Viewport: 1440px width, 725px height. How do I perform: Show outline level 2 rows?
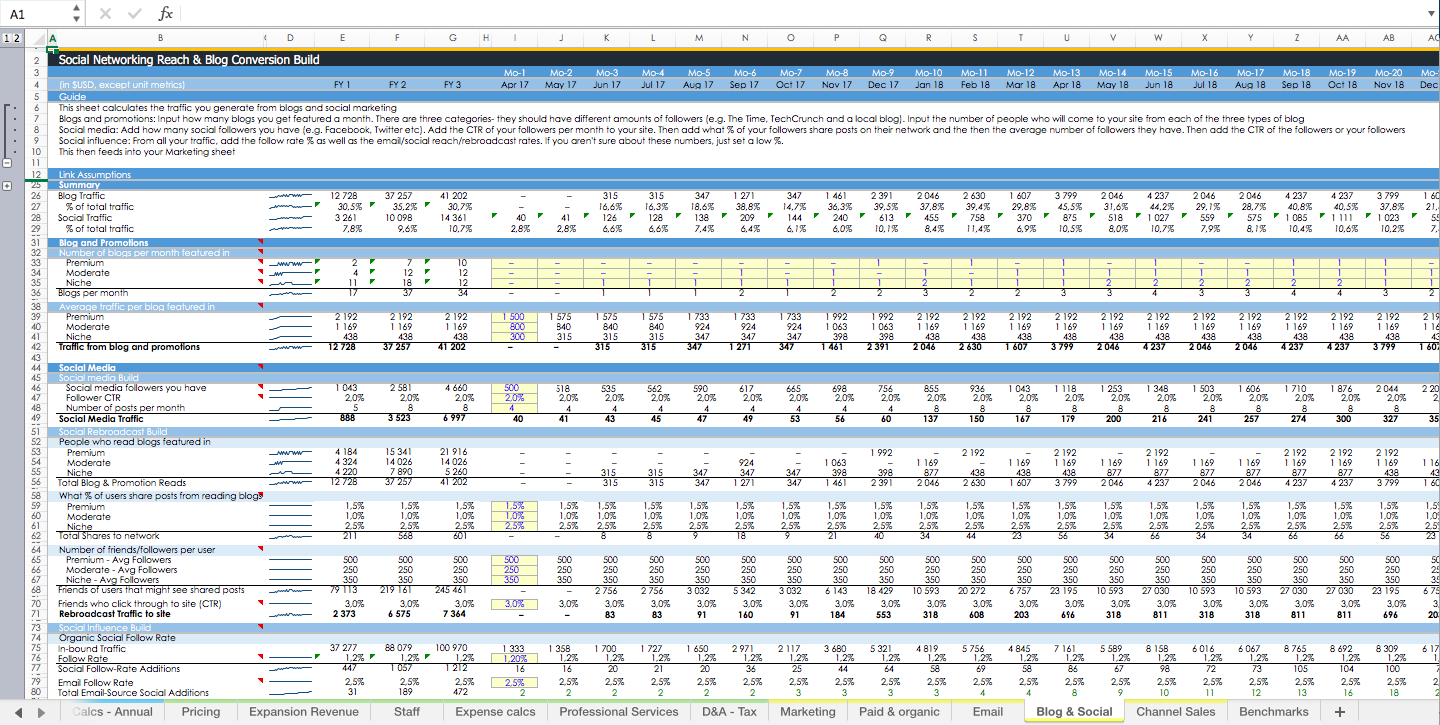click(x=17, y=38)
